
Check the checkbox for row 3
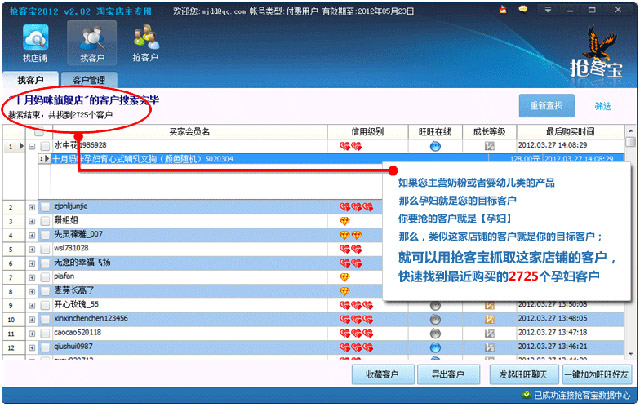[x=45, y=221]
